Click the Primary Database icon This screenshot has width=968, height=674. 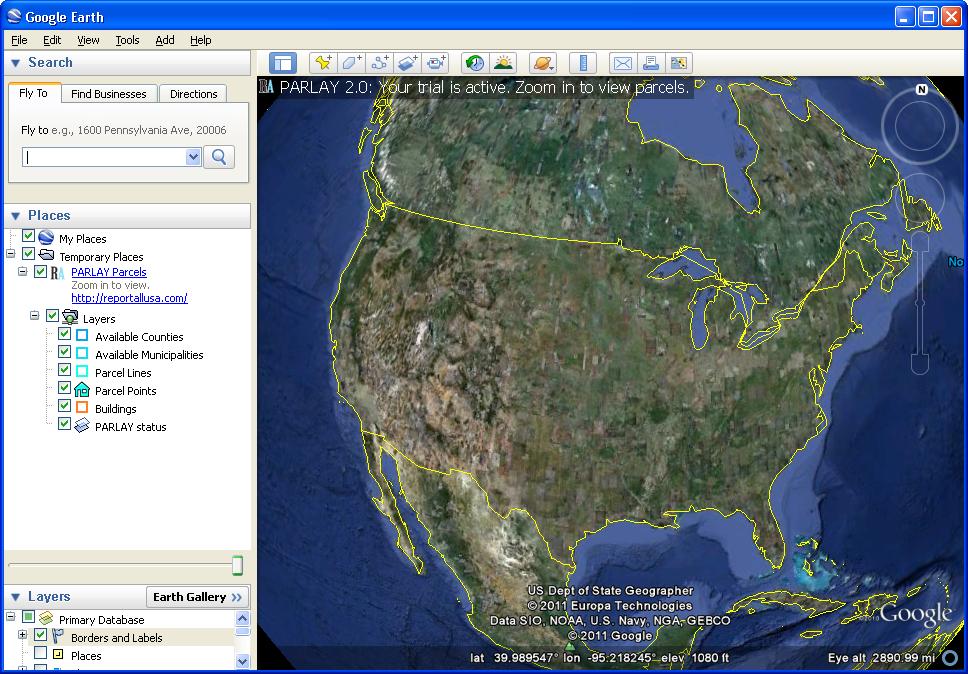pos(46,618)
